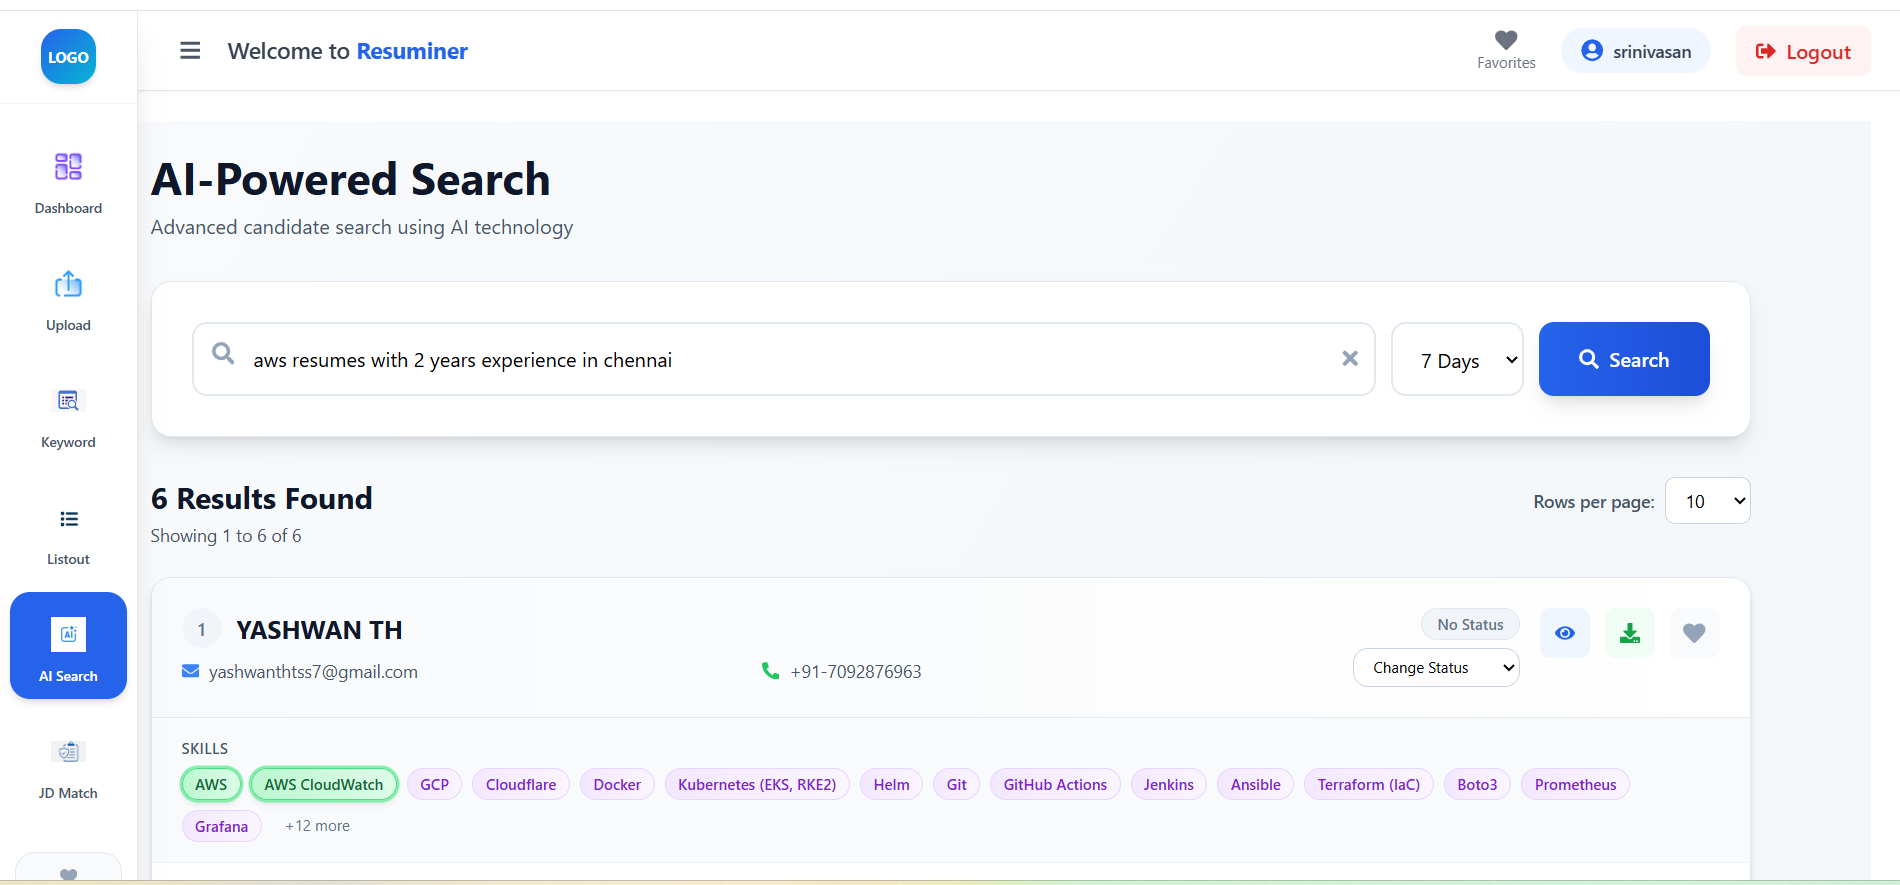
Task: Click the AWS skill tag
Action: (211, 785)
